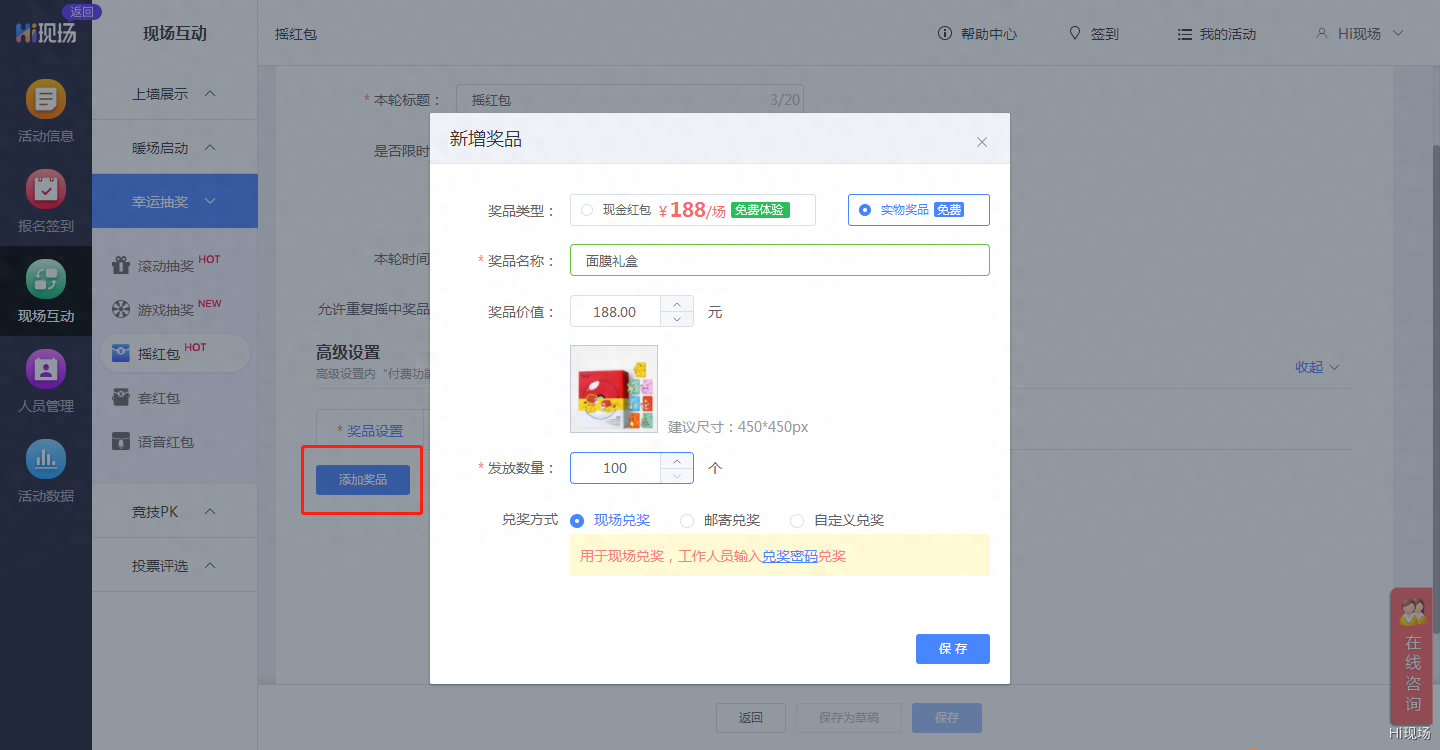This screenshot has width=1440, height=750.
Task: Switch to the 摇红包 tab
Action: point(296,33)
